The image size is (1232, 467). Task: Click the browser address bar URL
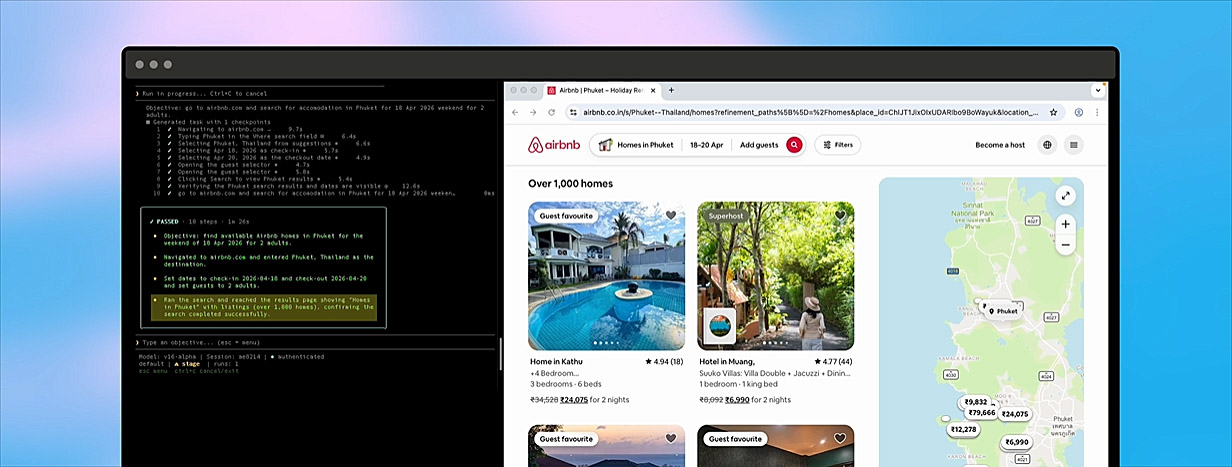click(811, 112)
